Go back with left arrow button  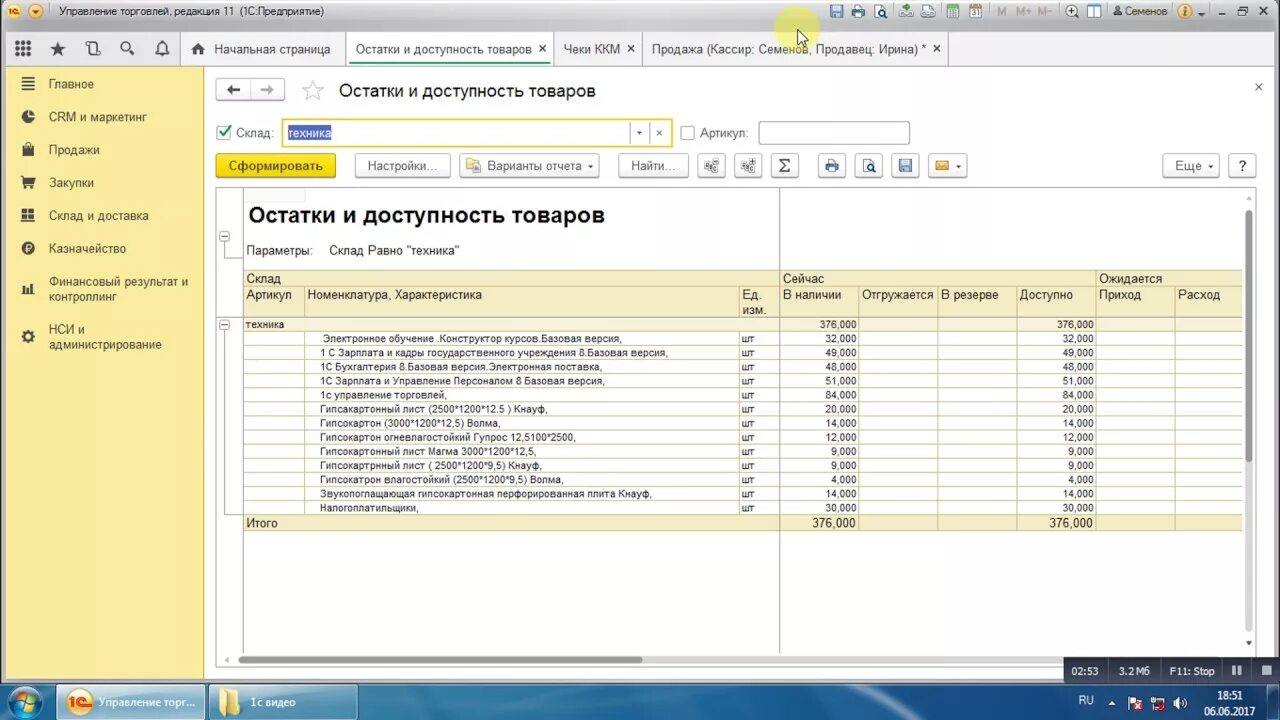coord(233,90)
